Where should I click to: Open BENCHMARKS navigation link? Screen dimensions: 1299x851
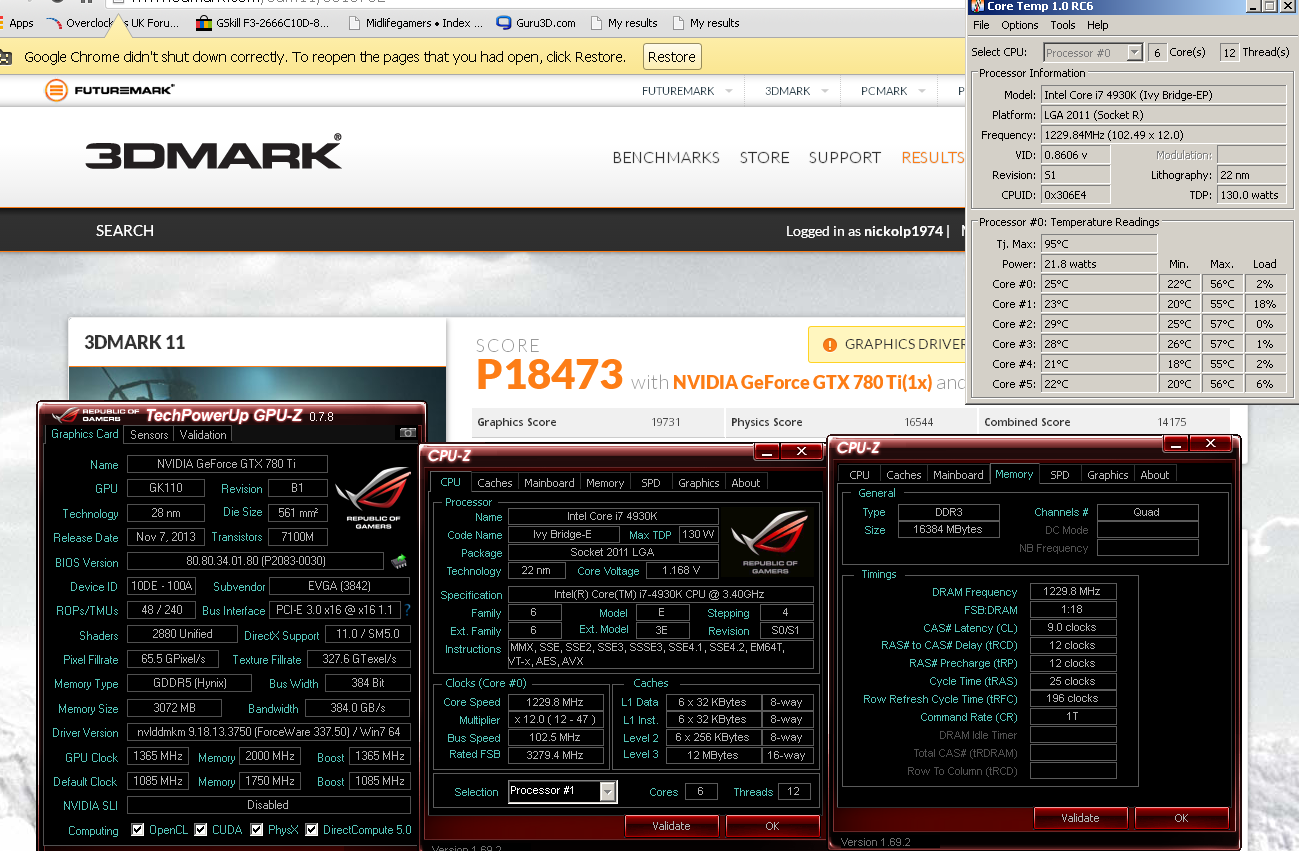tap(666, 158)
